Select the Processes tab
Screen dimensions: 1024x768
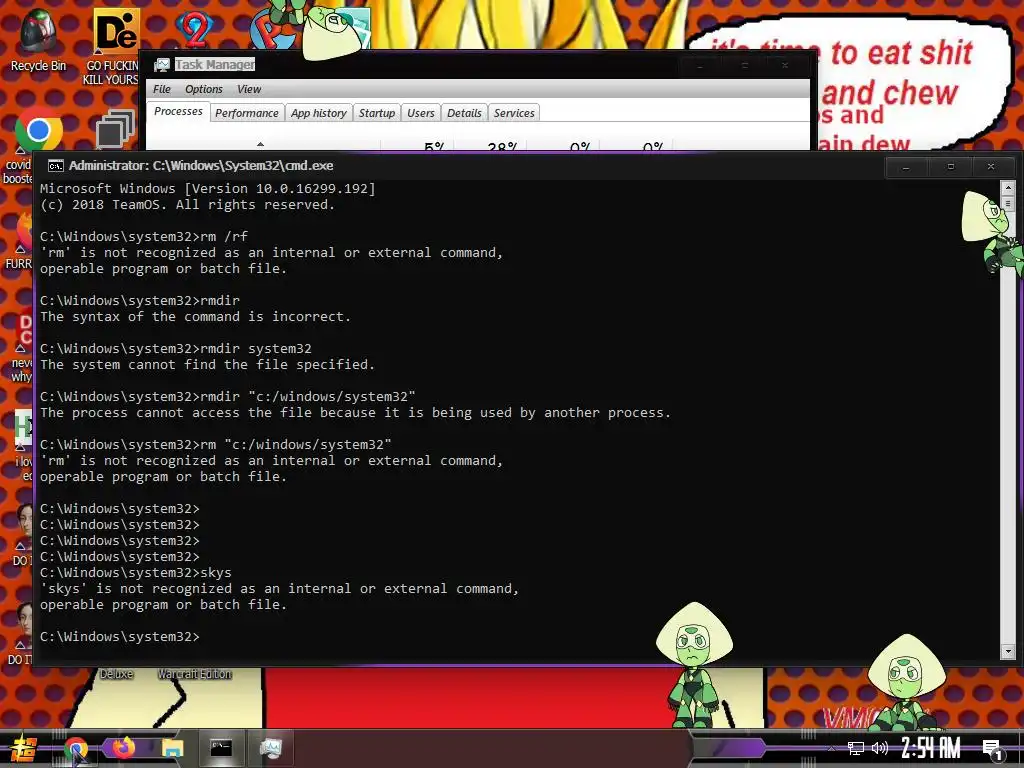(x=178, y=112)
